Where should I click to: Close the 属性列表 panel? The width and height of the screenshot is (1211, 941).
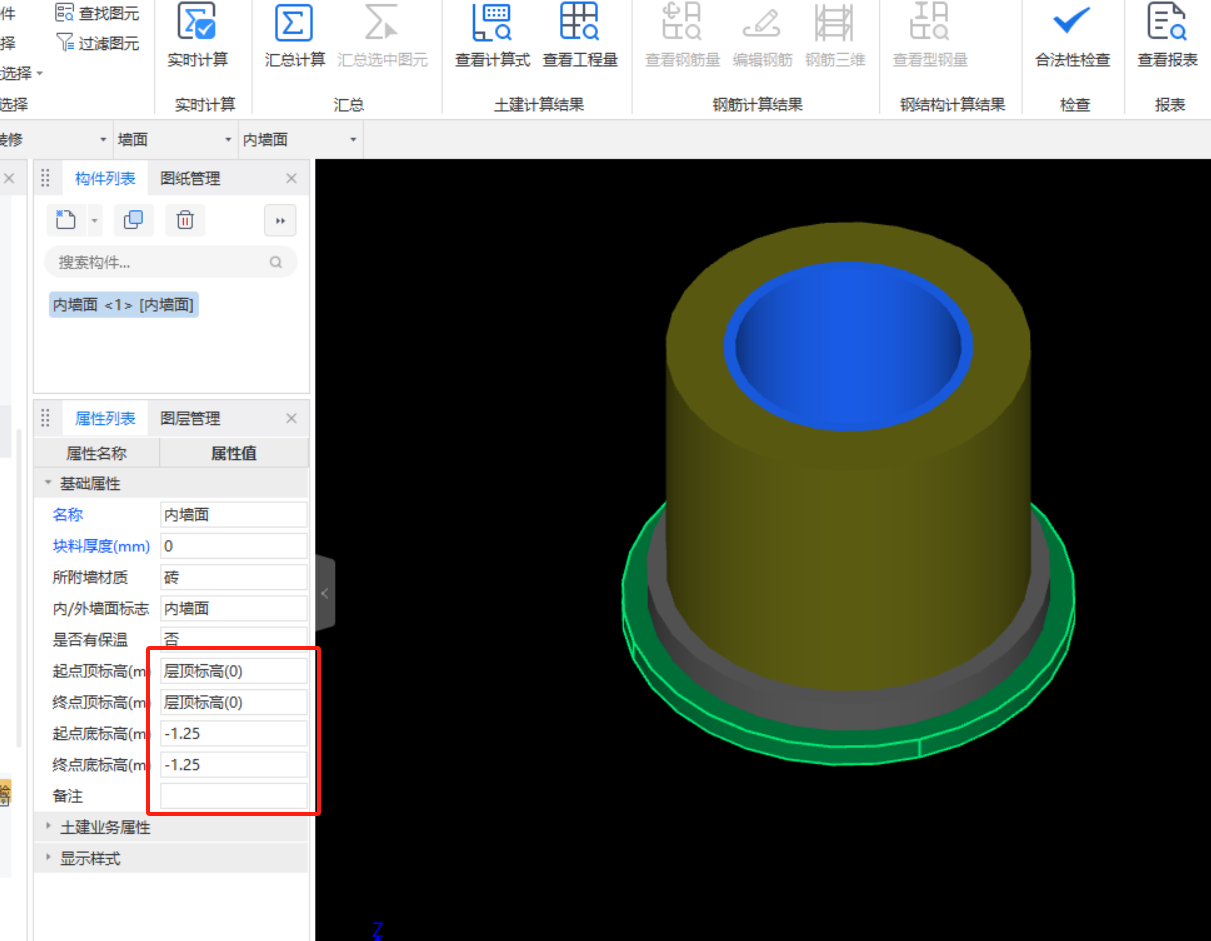pyautogui.click(x=291, y=418)
